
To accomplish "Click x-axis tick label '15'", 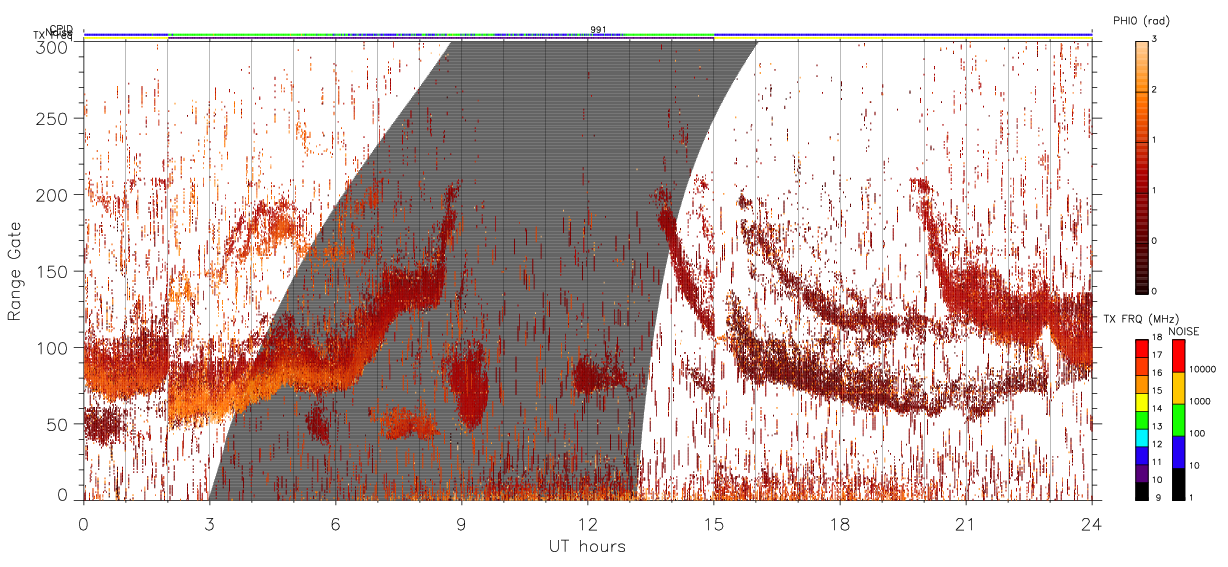I will pyautogui.click(x=713, y=525).
